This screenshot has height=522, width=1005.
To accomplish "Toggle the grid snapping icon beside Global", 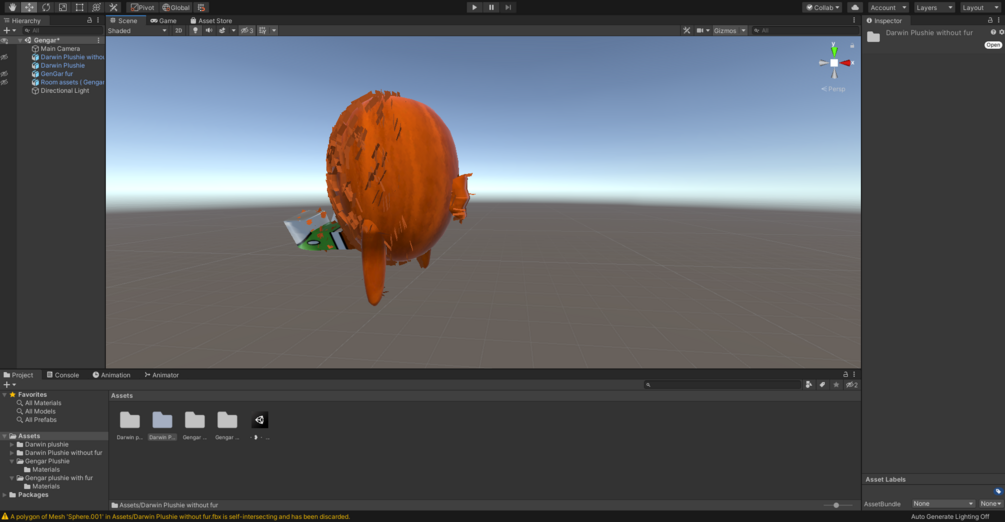I will (201, 7).
